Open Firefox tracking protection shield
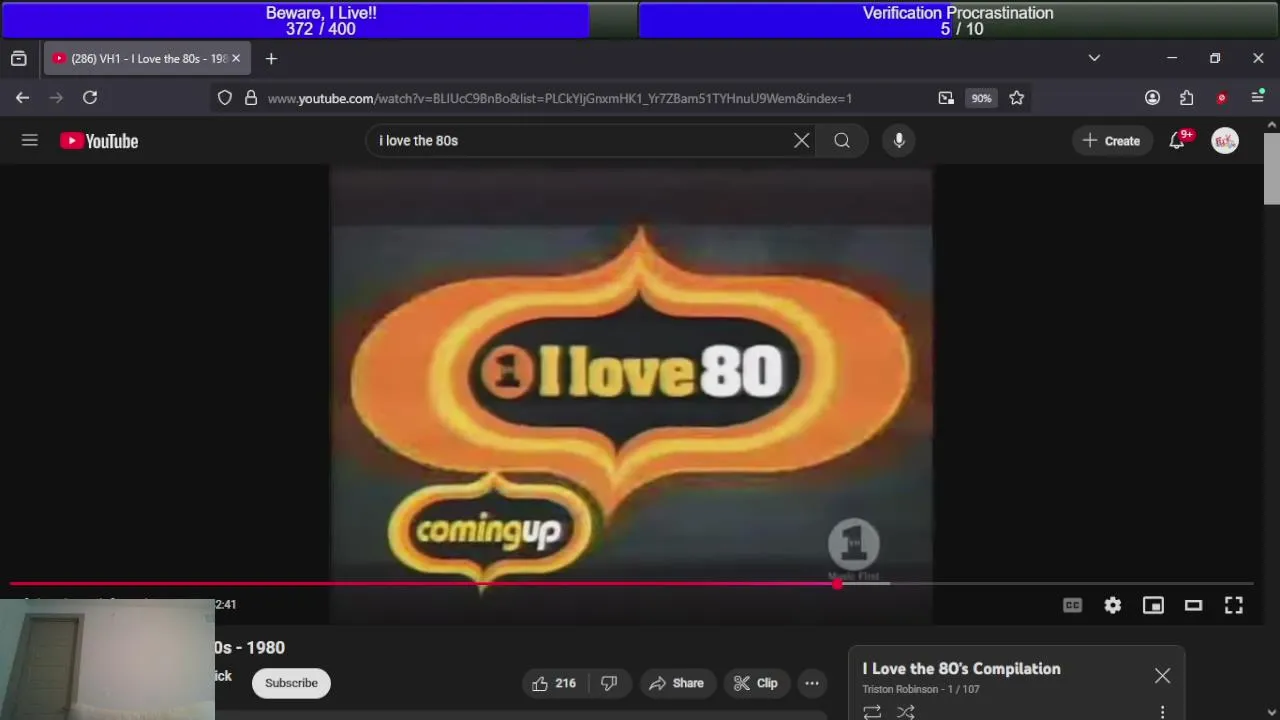Image resolution: width=1280 pixels, height=720 pixels. [225, 98]
